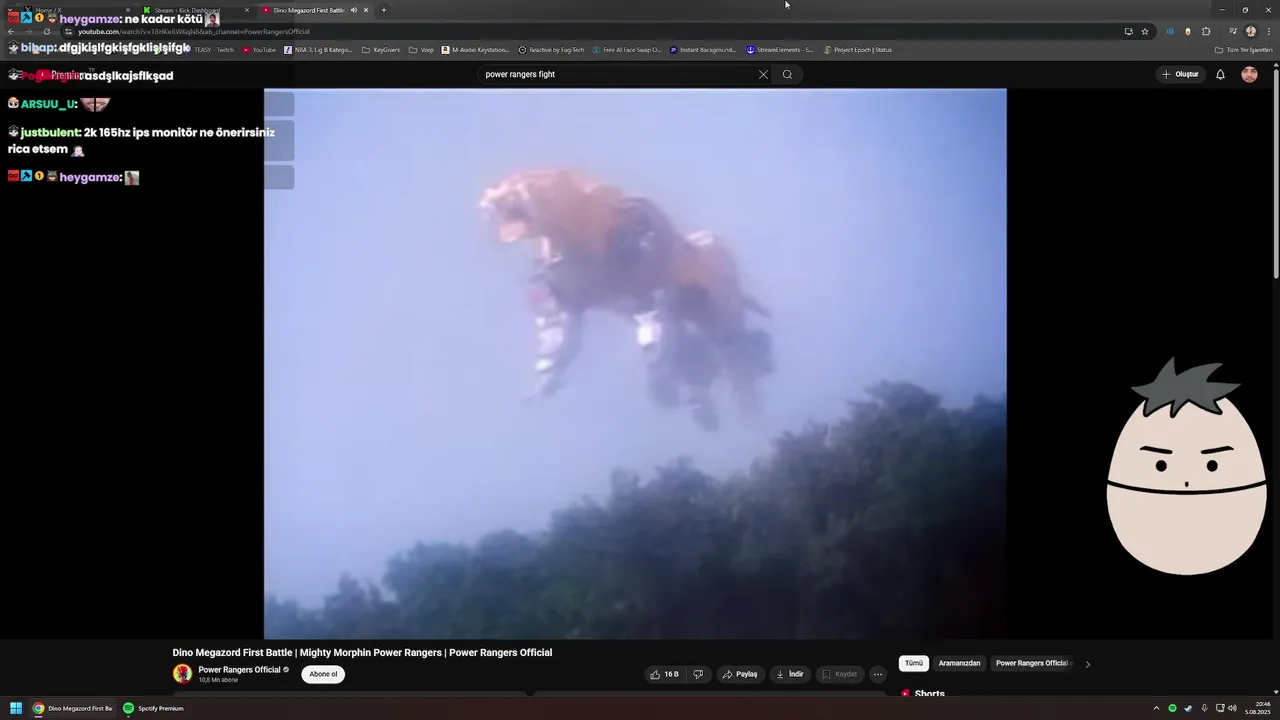Open the M-Audio Keystation bookmark

coord(476,49)
